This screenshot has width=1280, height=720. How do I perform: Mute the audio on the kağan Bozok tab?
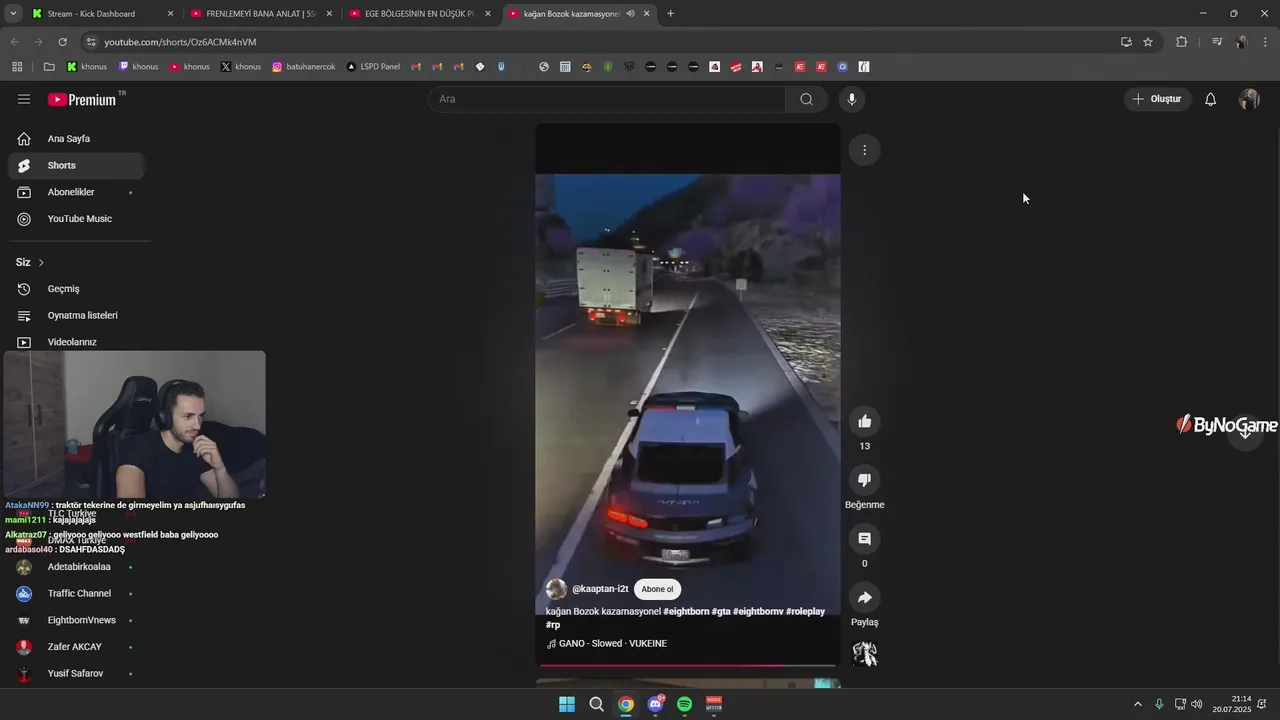pyautogui.click(x=630, y=14)
